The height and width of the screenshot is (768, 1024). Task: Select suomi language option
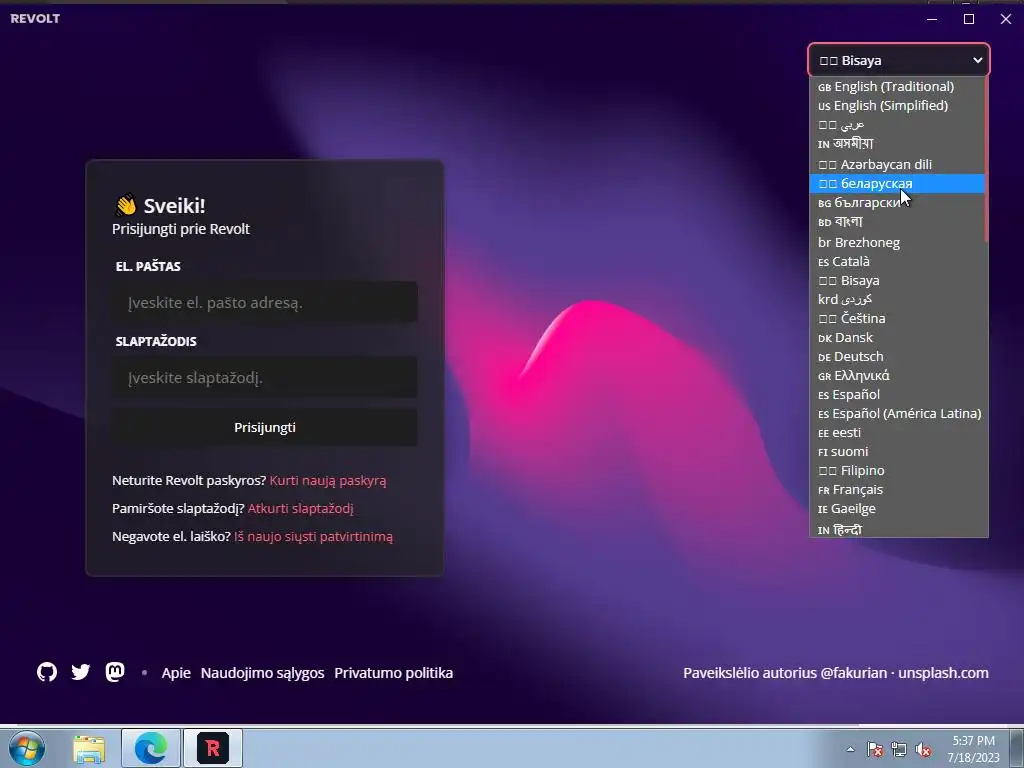pyautogui.click(x=897, y=451)
